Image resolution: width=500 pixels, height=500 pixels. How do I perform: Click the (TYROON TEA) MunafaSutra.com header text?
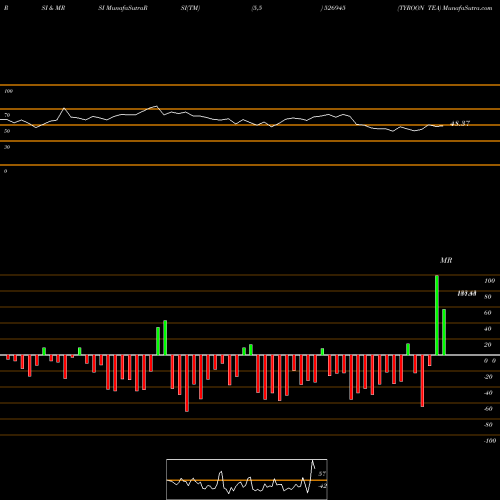click(x=445, y=8)
